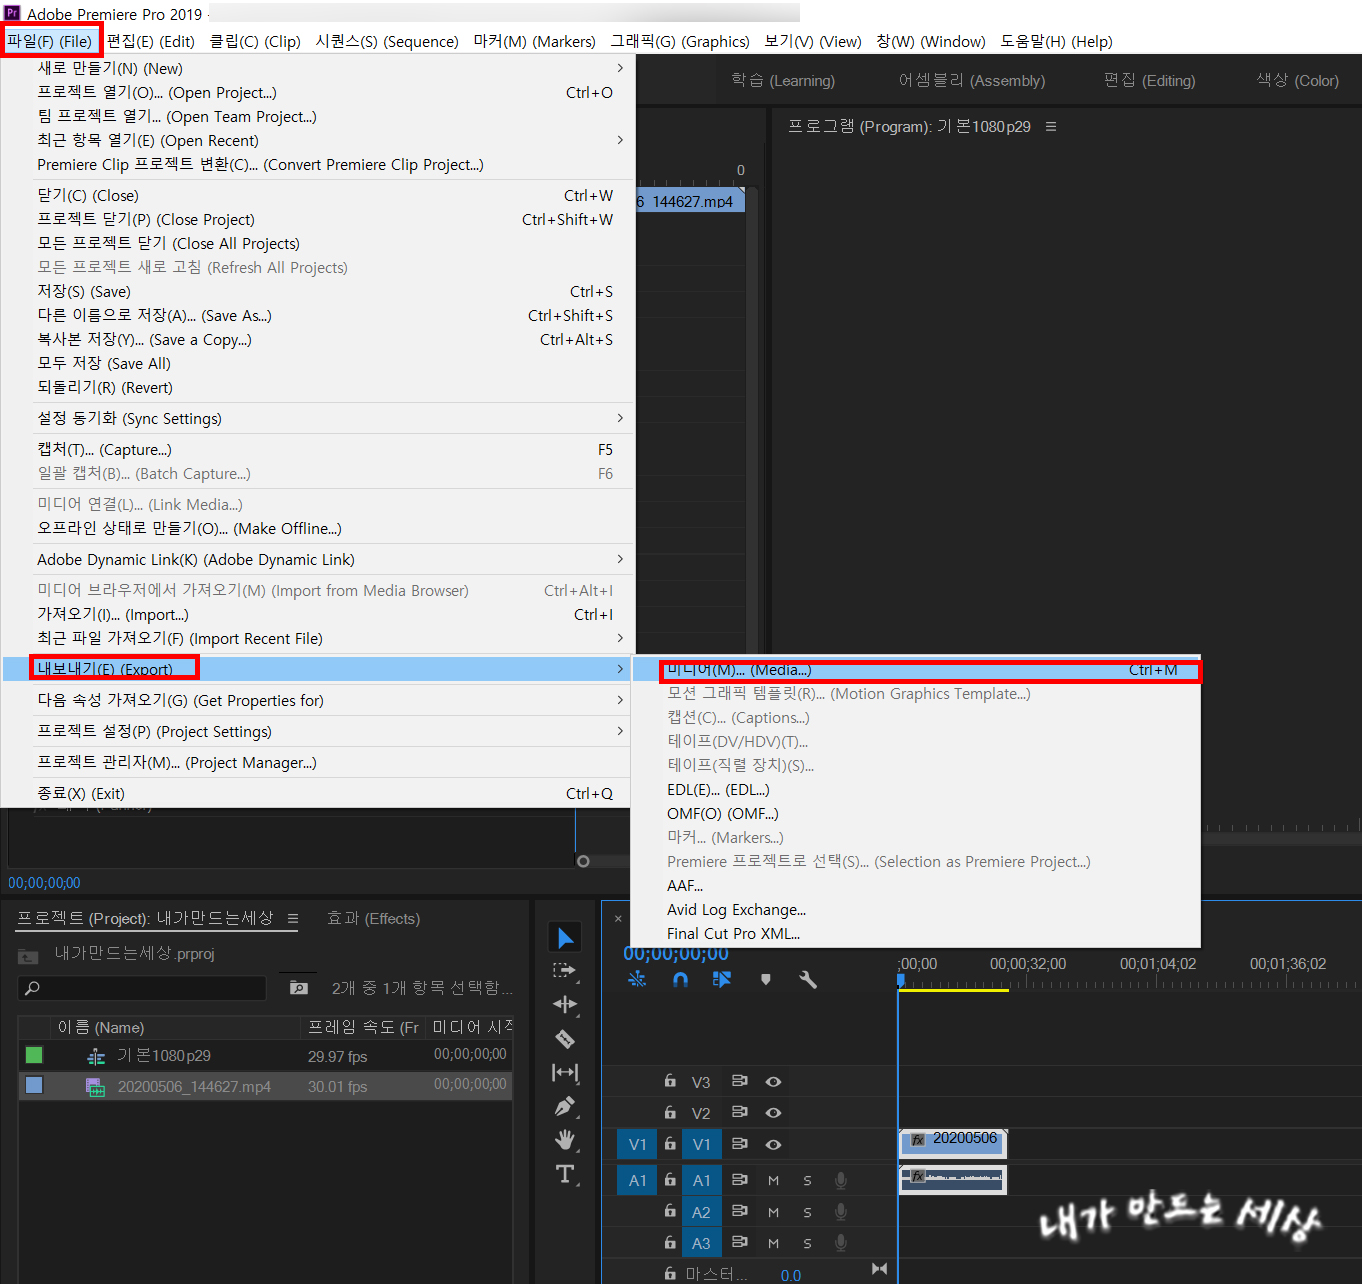Expand the Adobe Dynamic Link submenu

point(318,559)
